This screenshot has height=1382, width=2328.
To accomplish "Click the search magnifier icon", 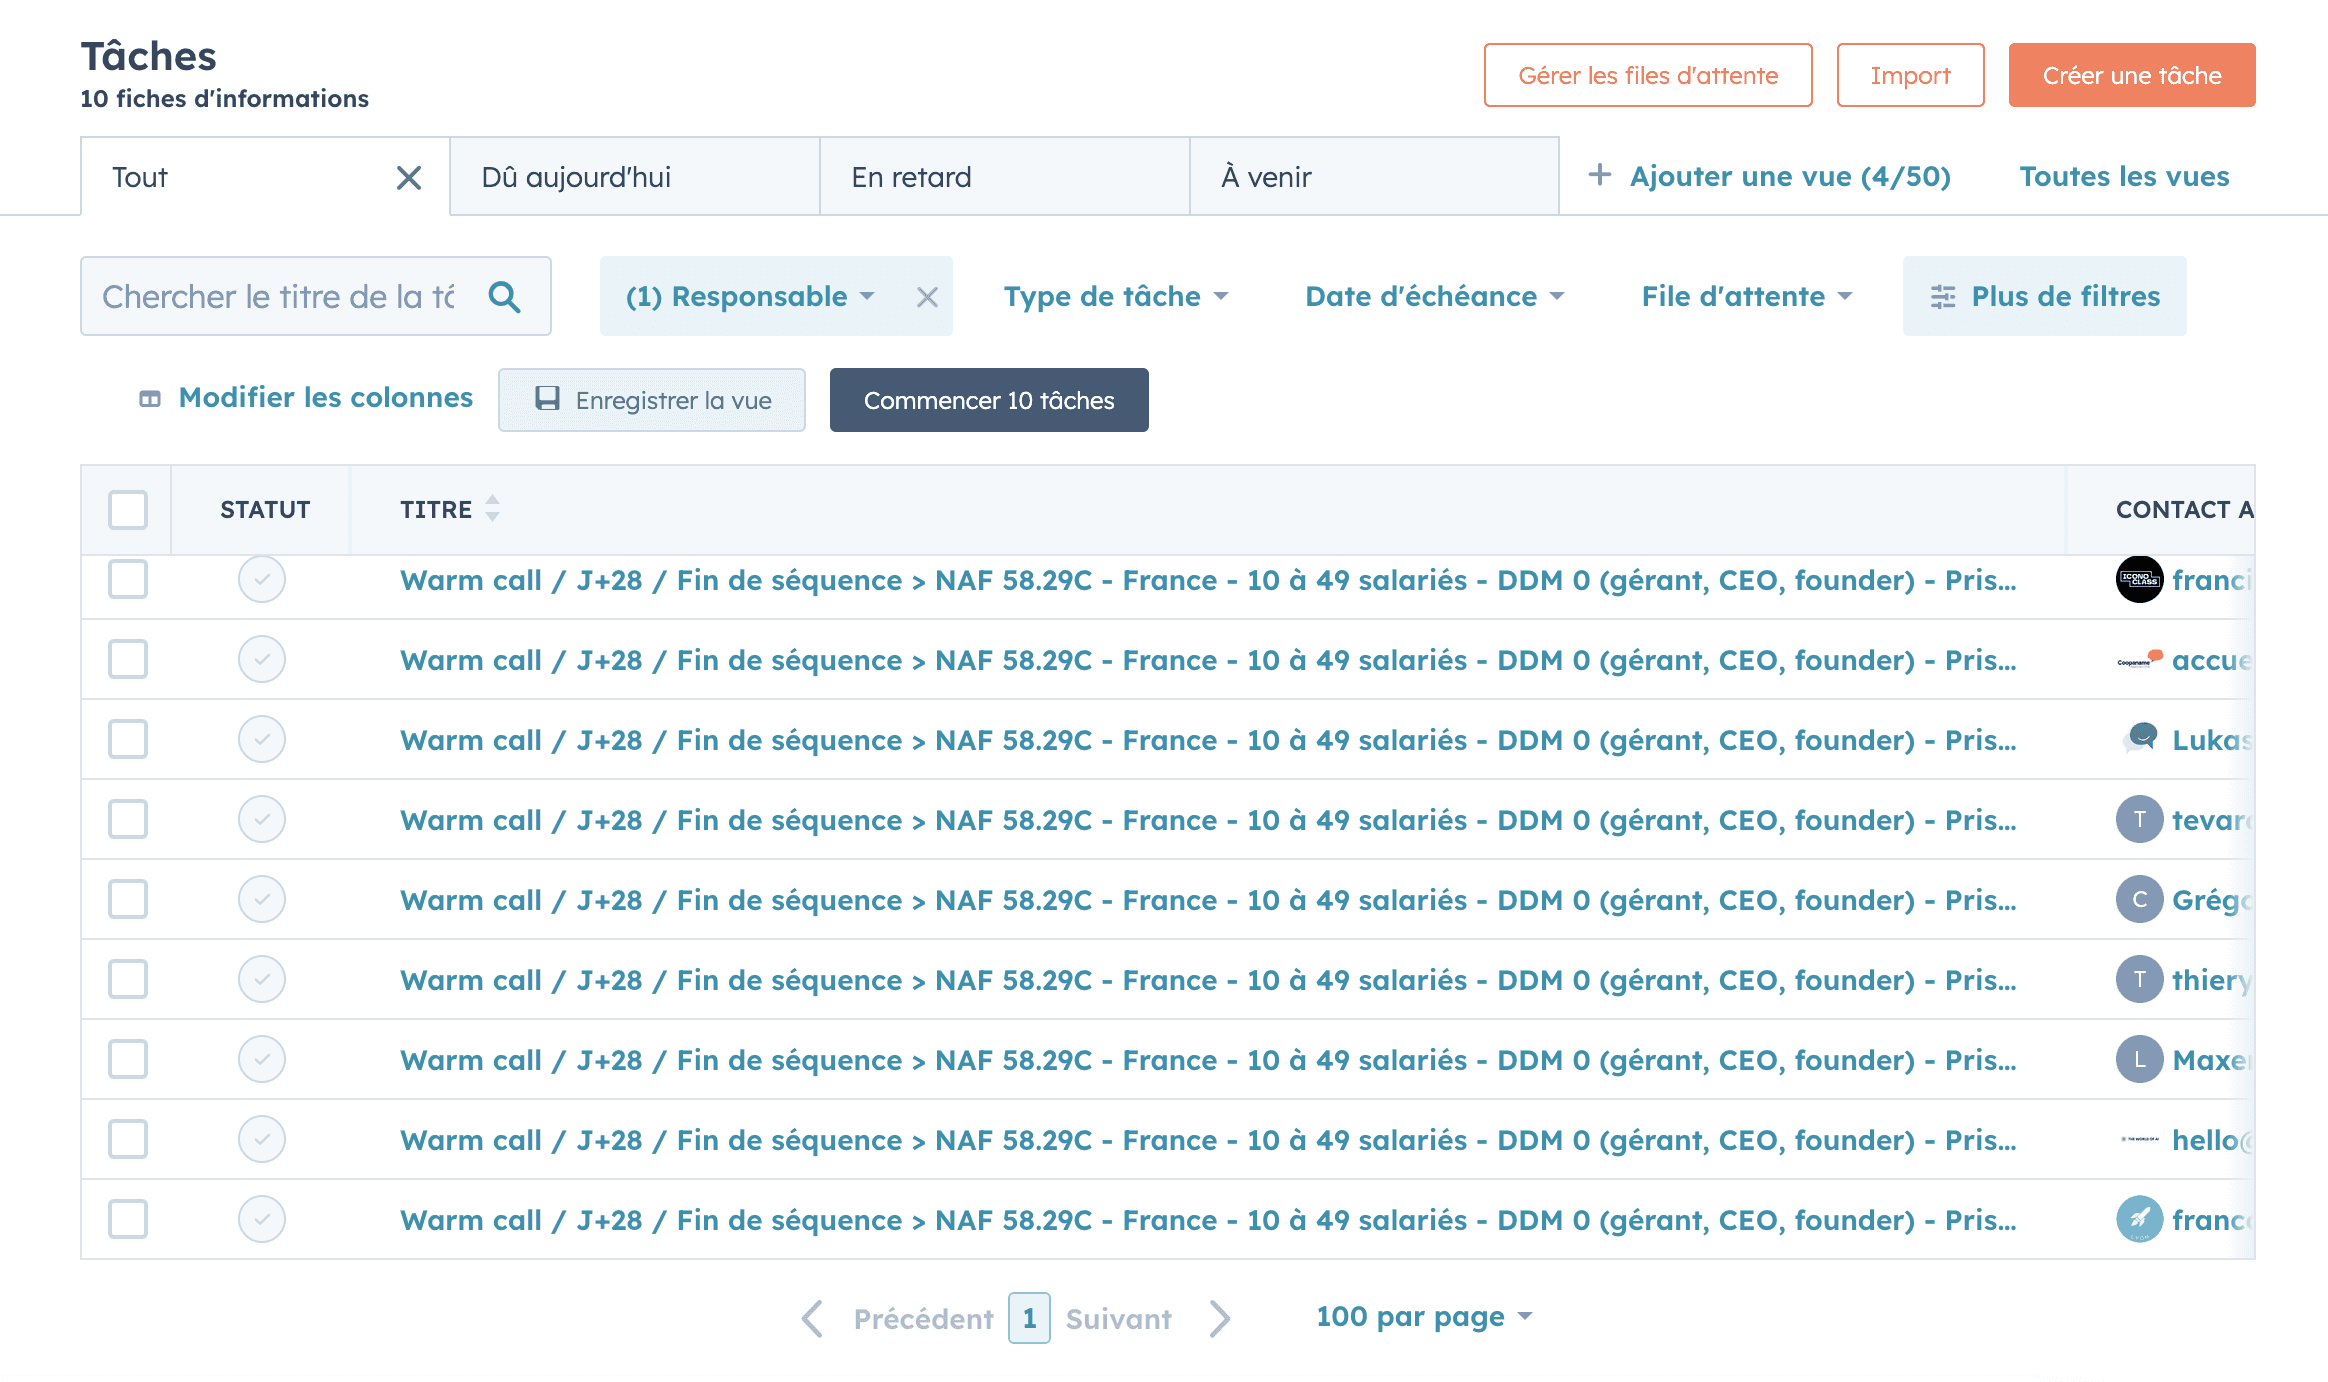I will pyautogui.click(x=504, y=296).
